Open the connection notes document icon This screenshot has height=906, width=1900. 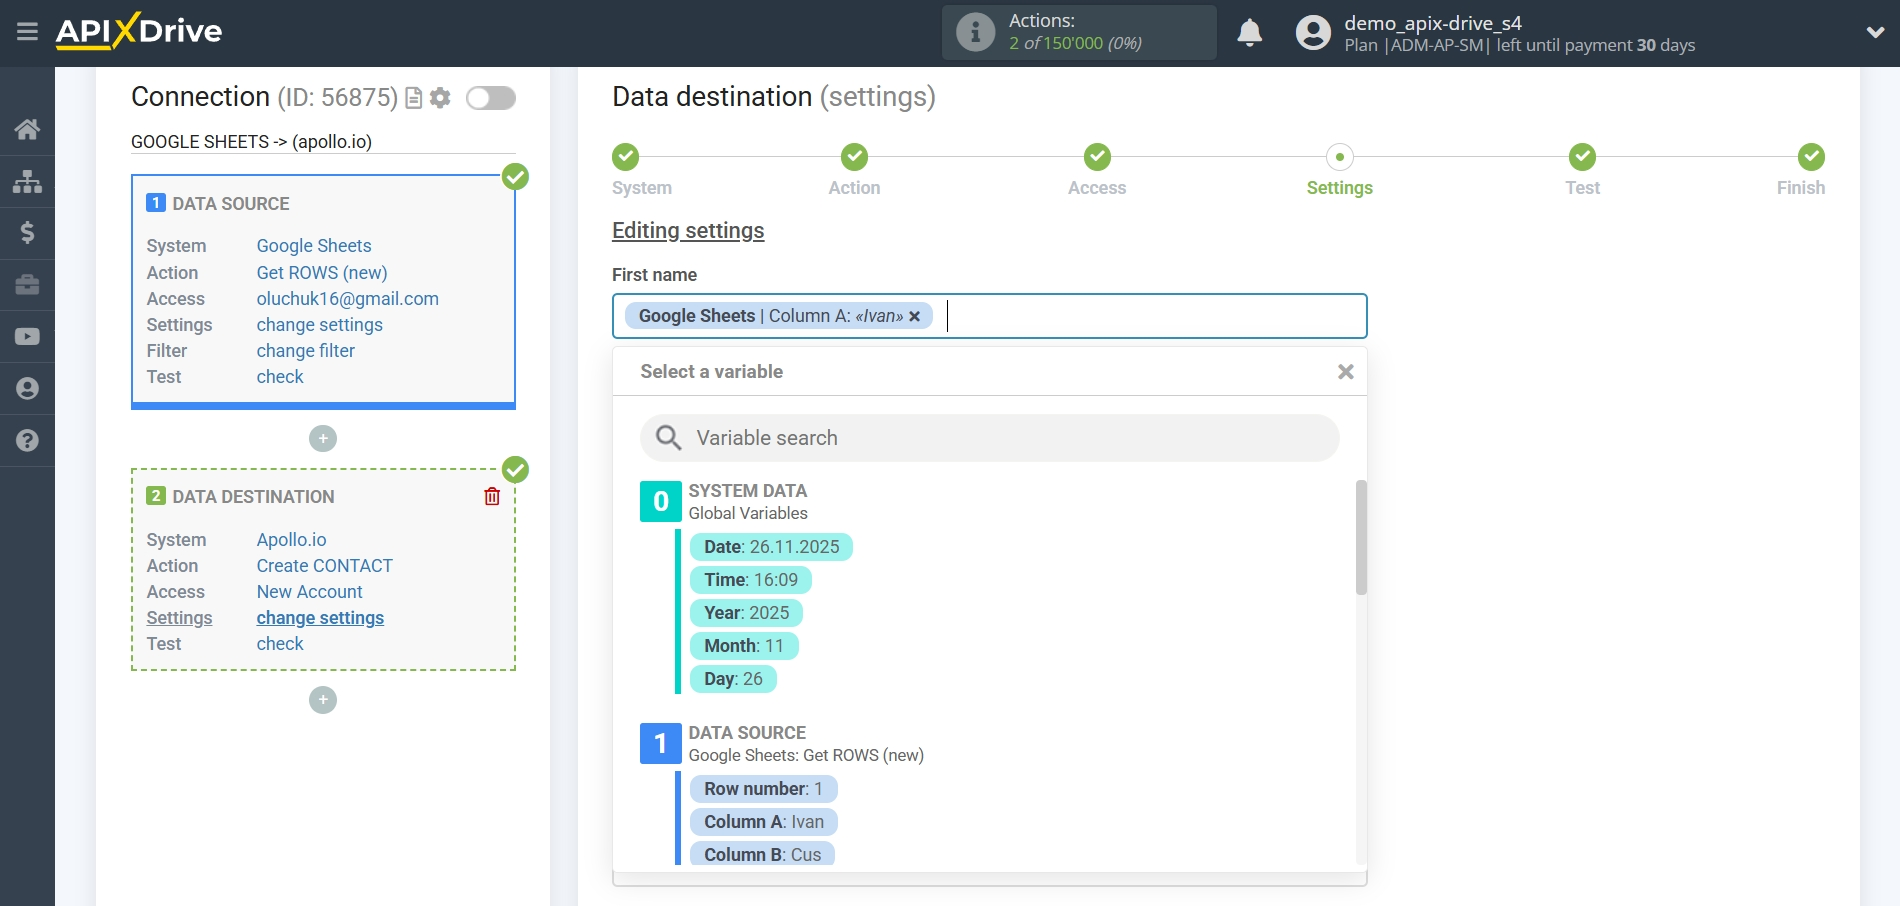click(x=412, y=98)
